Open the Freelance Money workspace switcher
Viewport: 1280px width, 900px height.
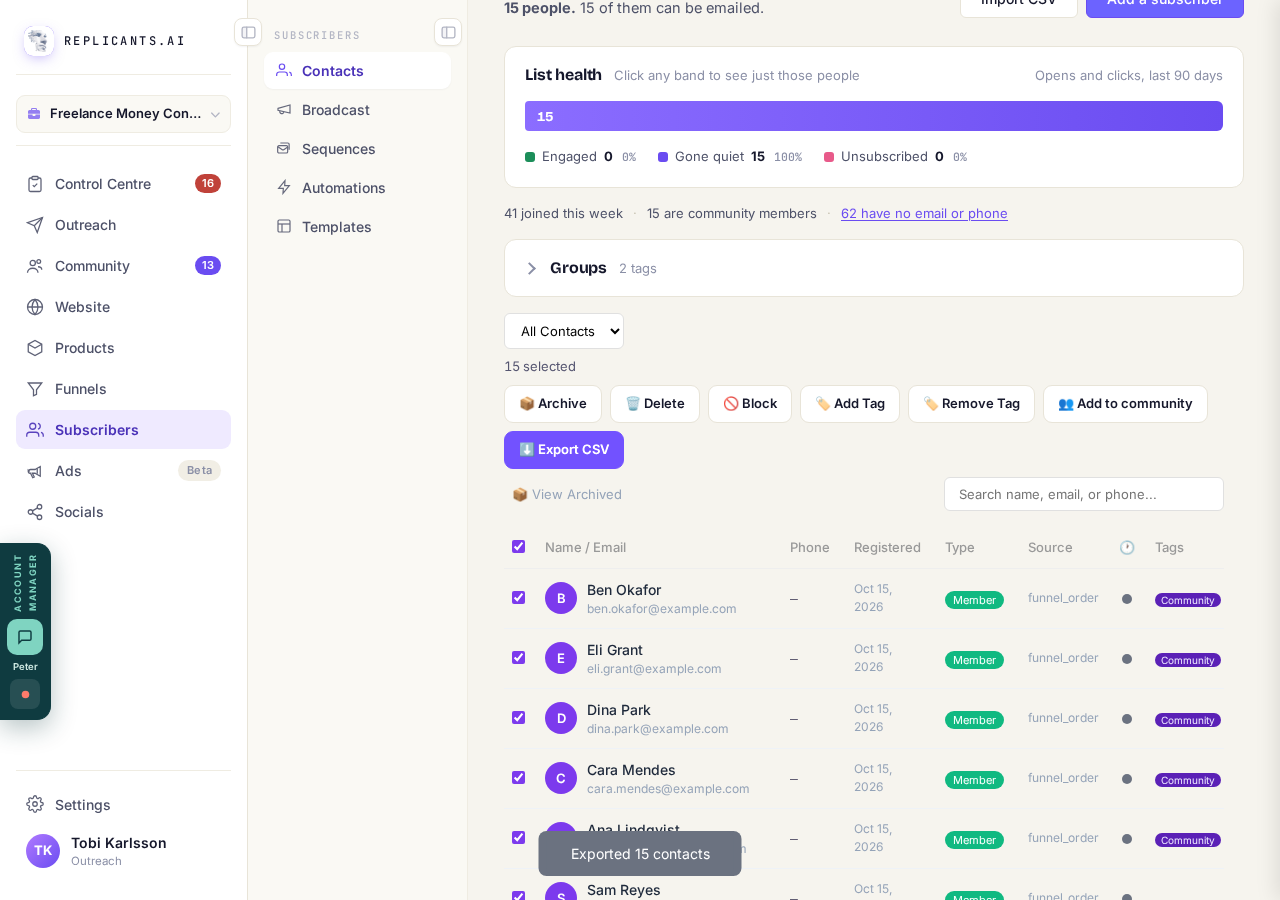[123, 114]
